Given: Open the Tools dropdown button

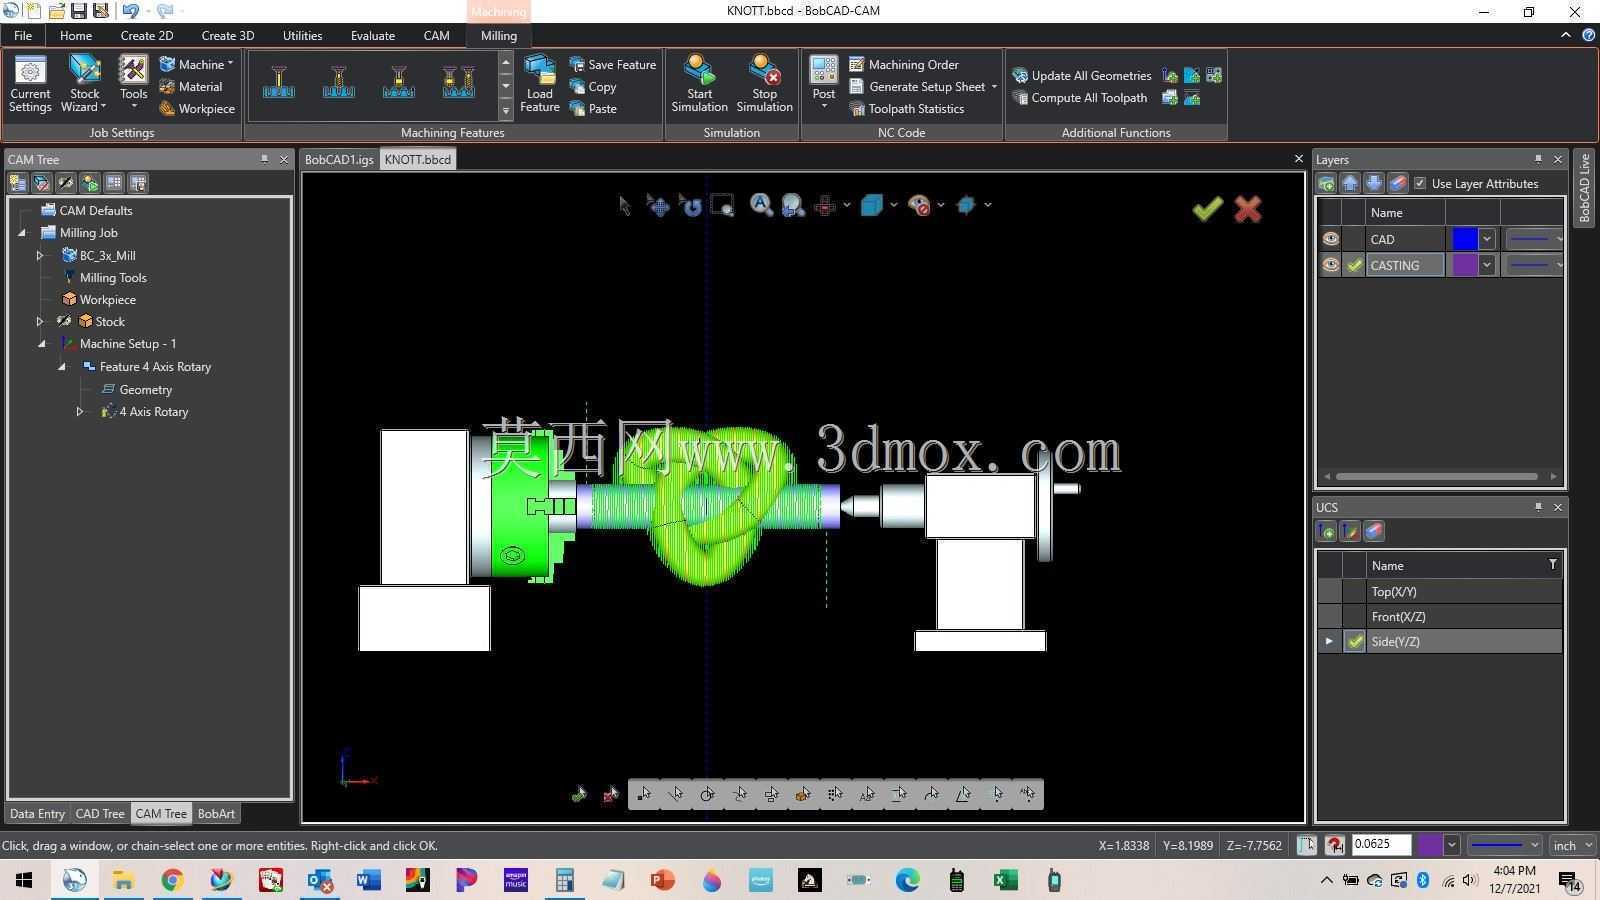Looking at the screenshot, I should pos(133,84).
